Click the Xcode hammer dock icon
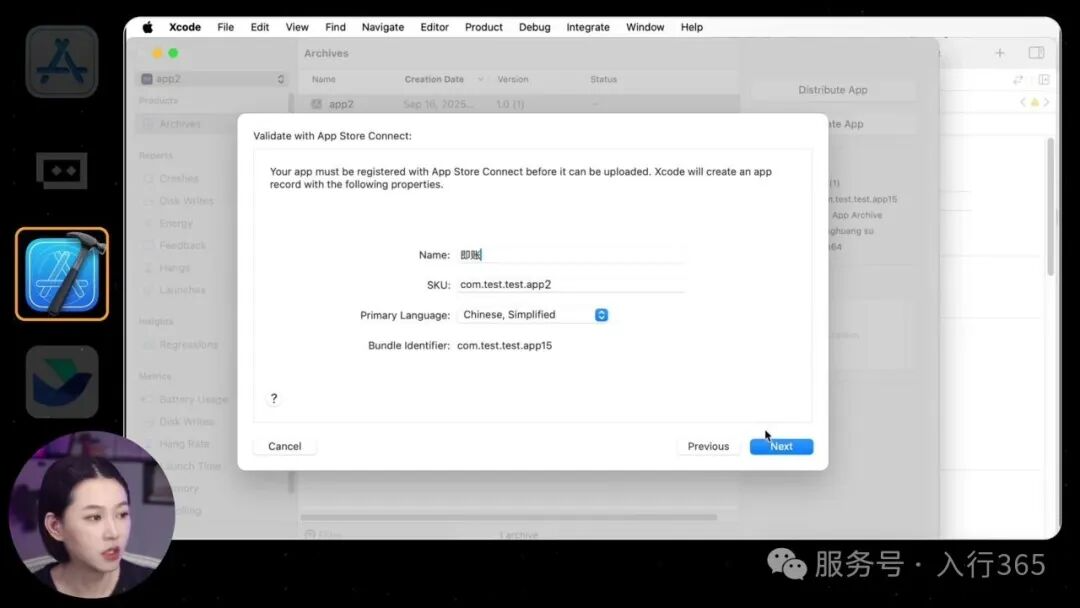Viewport: 1080px width, 608px height. 62,274
